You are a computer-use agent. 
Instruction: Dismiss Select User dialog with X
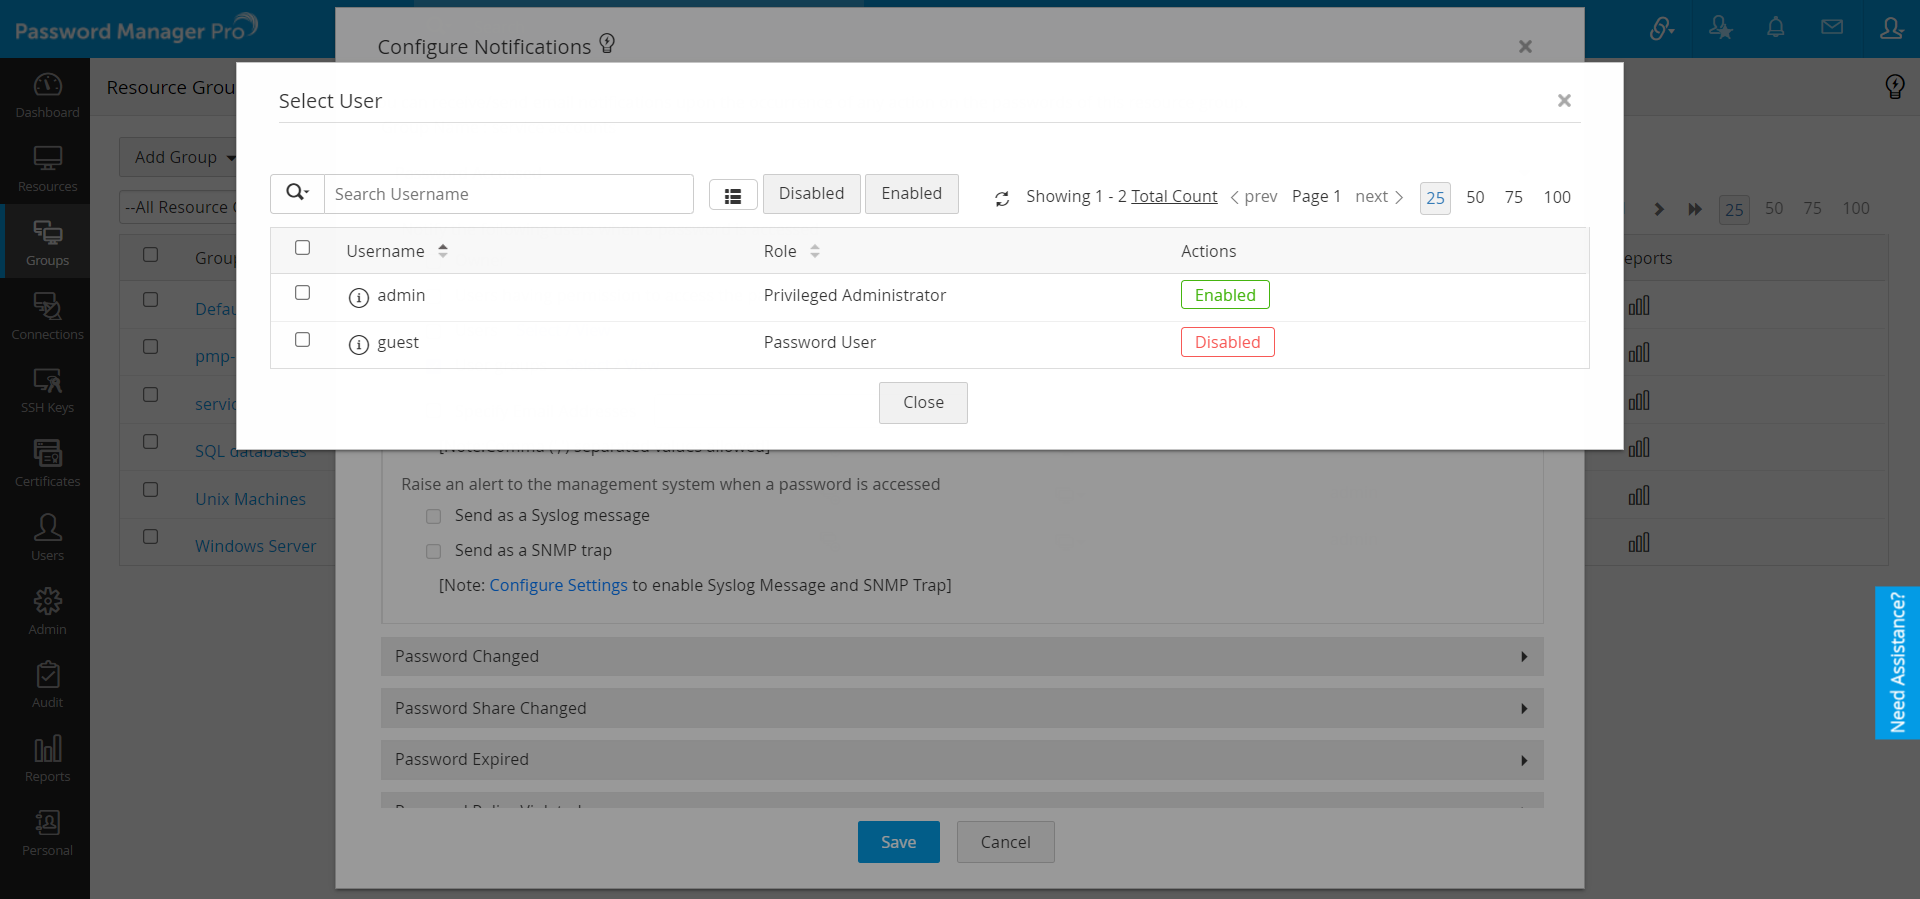[x=1564, y=100]
